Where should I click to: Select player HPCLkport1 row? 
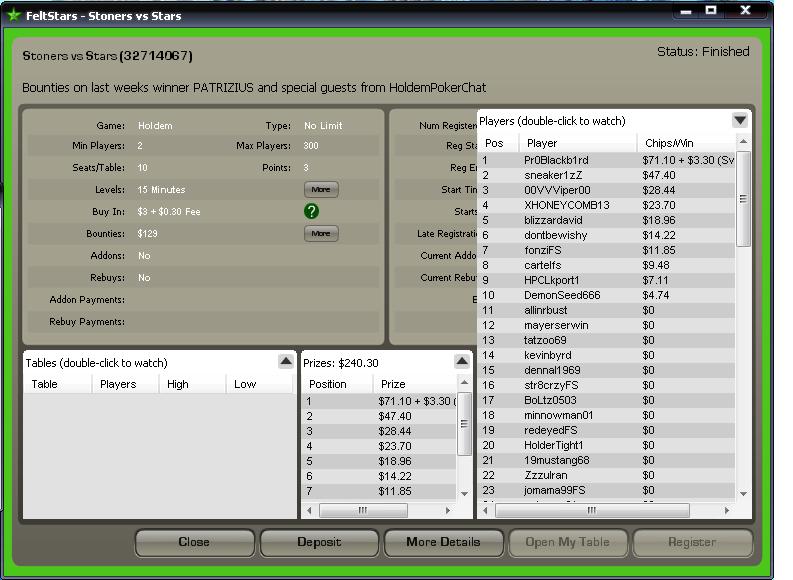coord(607,280)
